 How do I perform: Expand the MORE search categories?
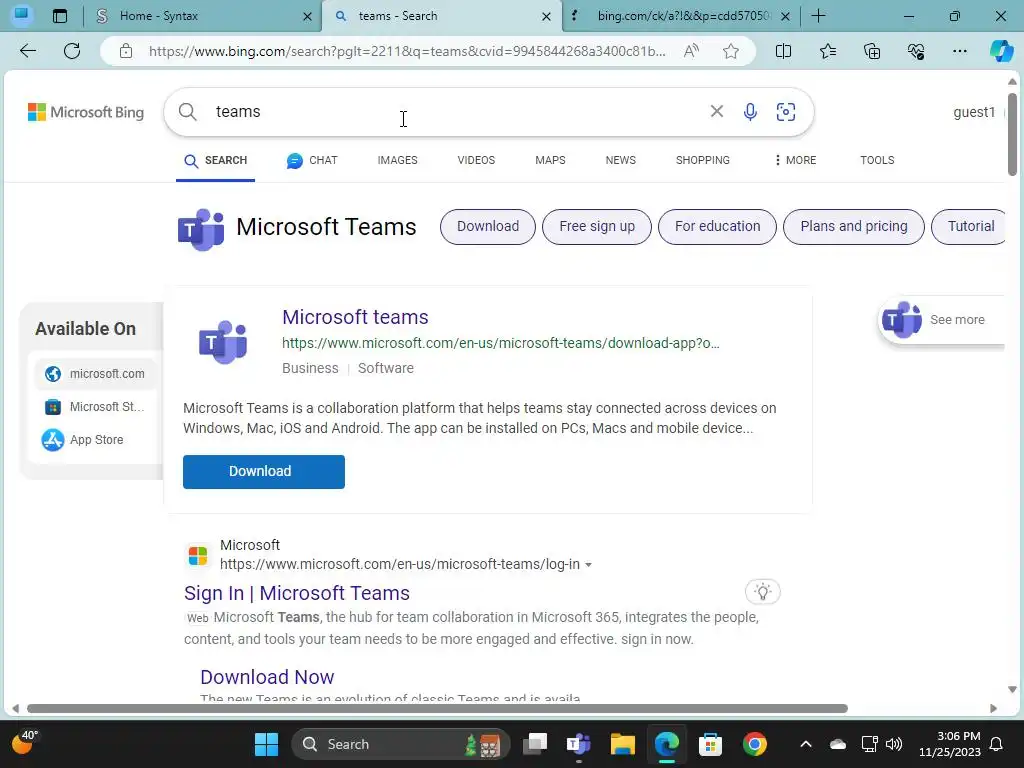[795, 160]
